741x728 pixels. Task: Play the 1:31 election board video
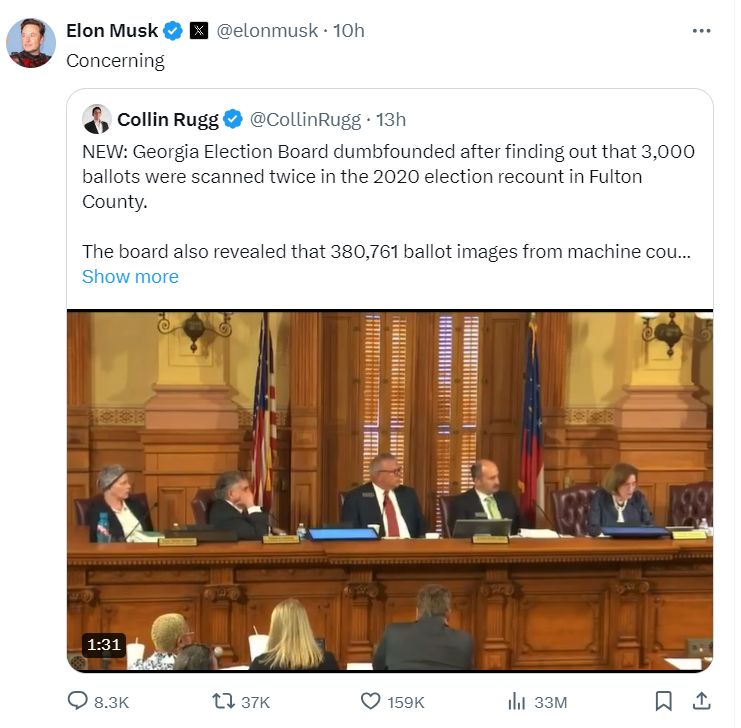click(x=390, y=491)
